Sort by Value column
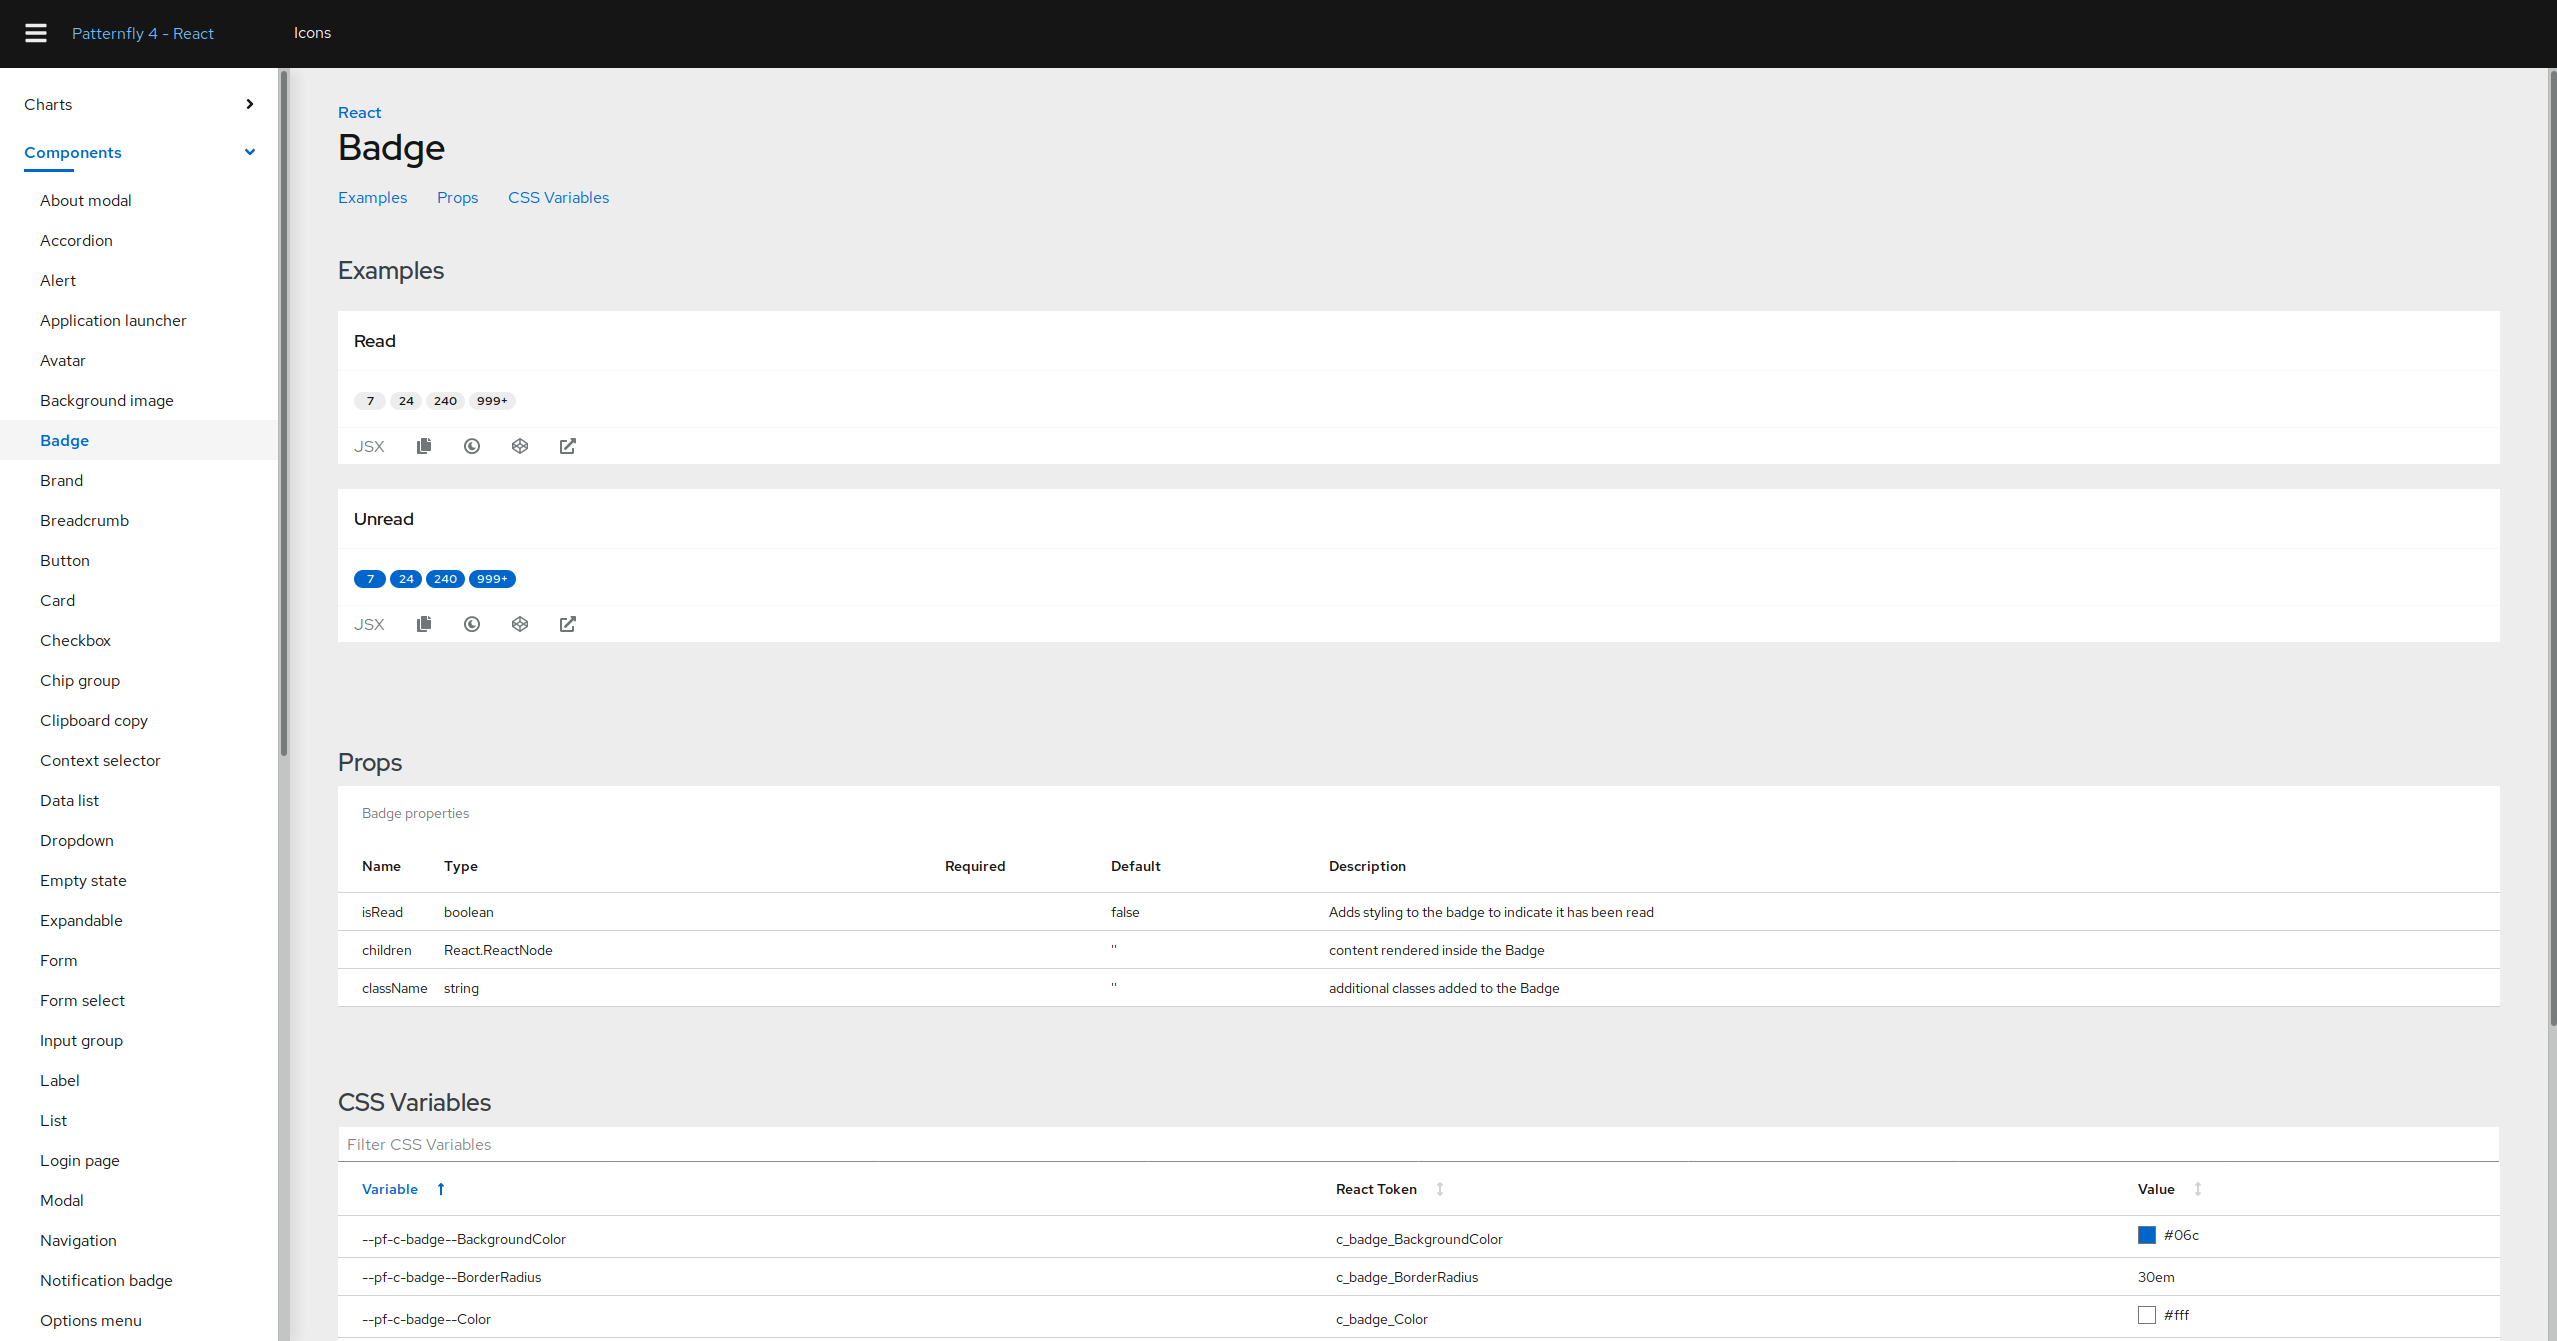This screenshot has width=2557, height=1341. click(x=2198, y=1189)
